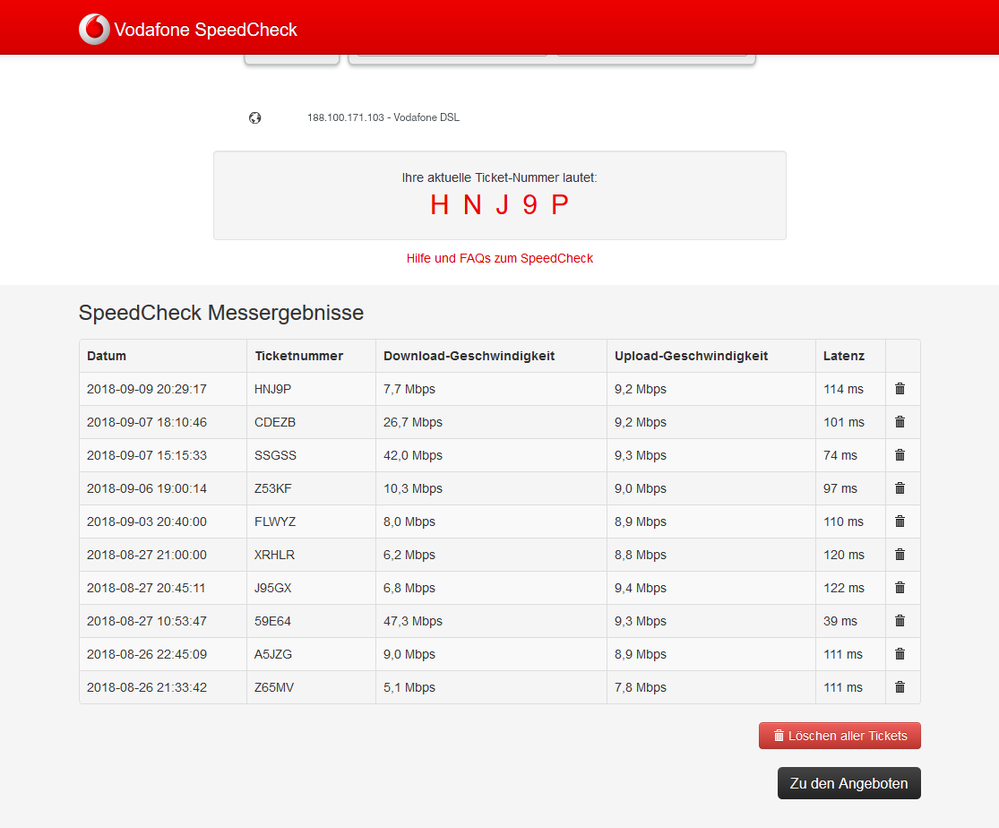This screenshot has height=828, width=999.
Task: Click the Vodafone logo icon
Action: [x=94, y=29]
